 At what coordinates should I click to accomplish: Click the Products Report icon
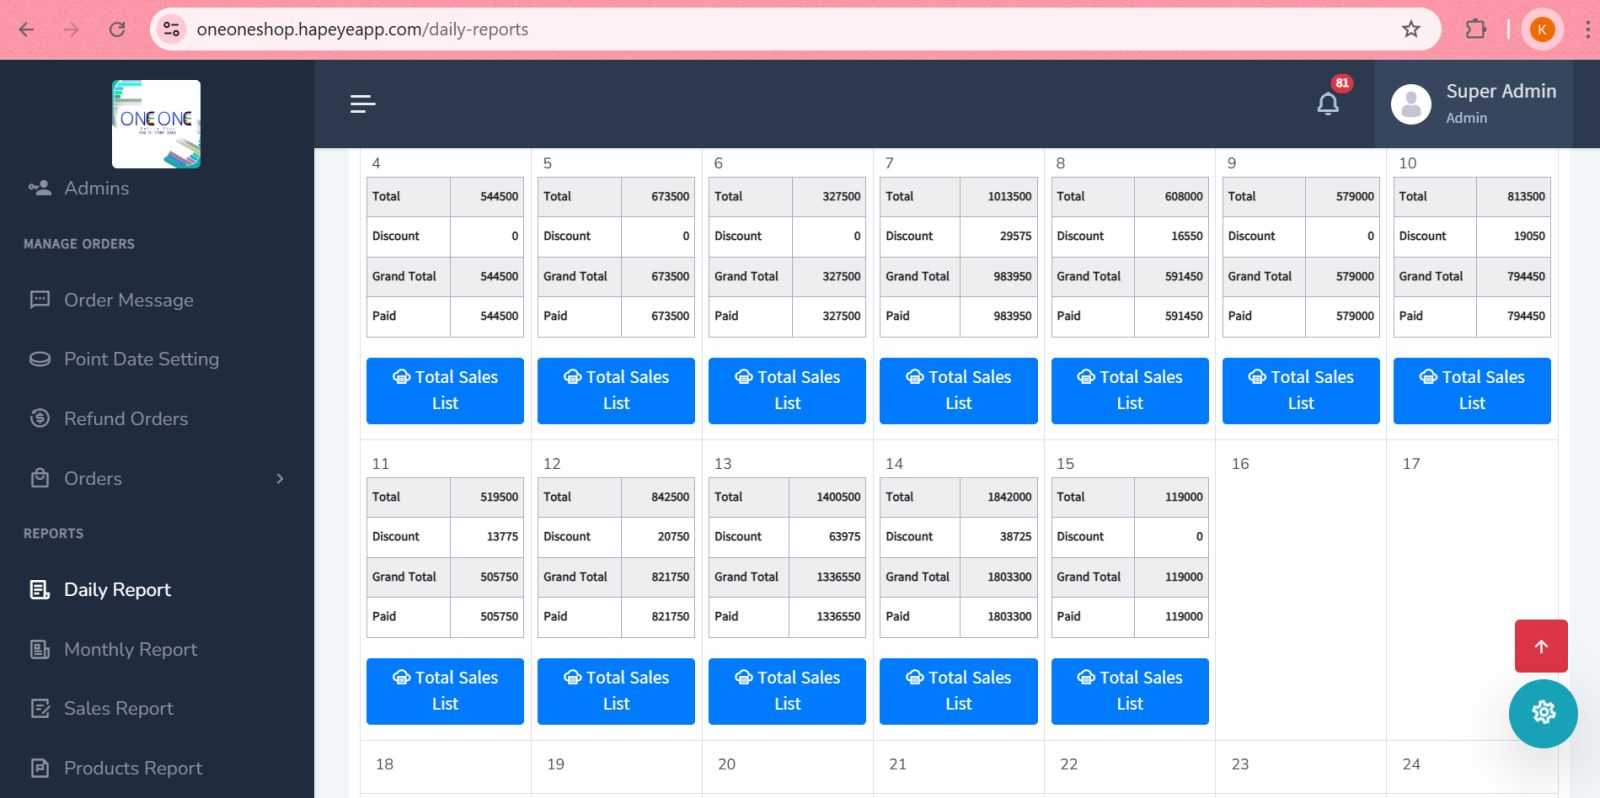[x=40, y=768]
